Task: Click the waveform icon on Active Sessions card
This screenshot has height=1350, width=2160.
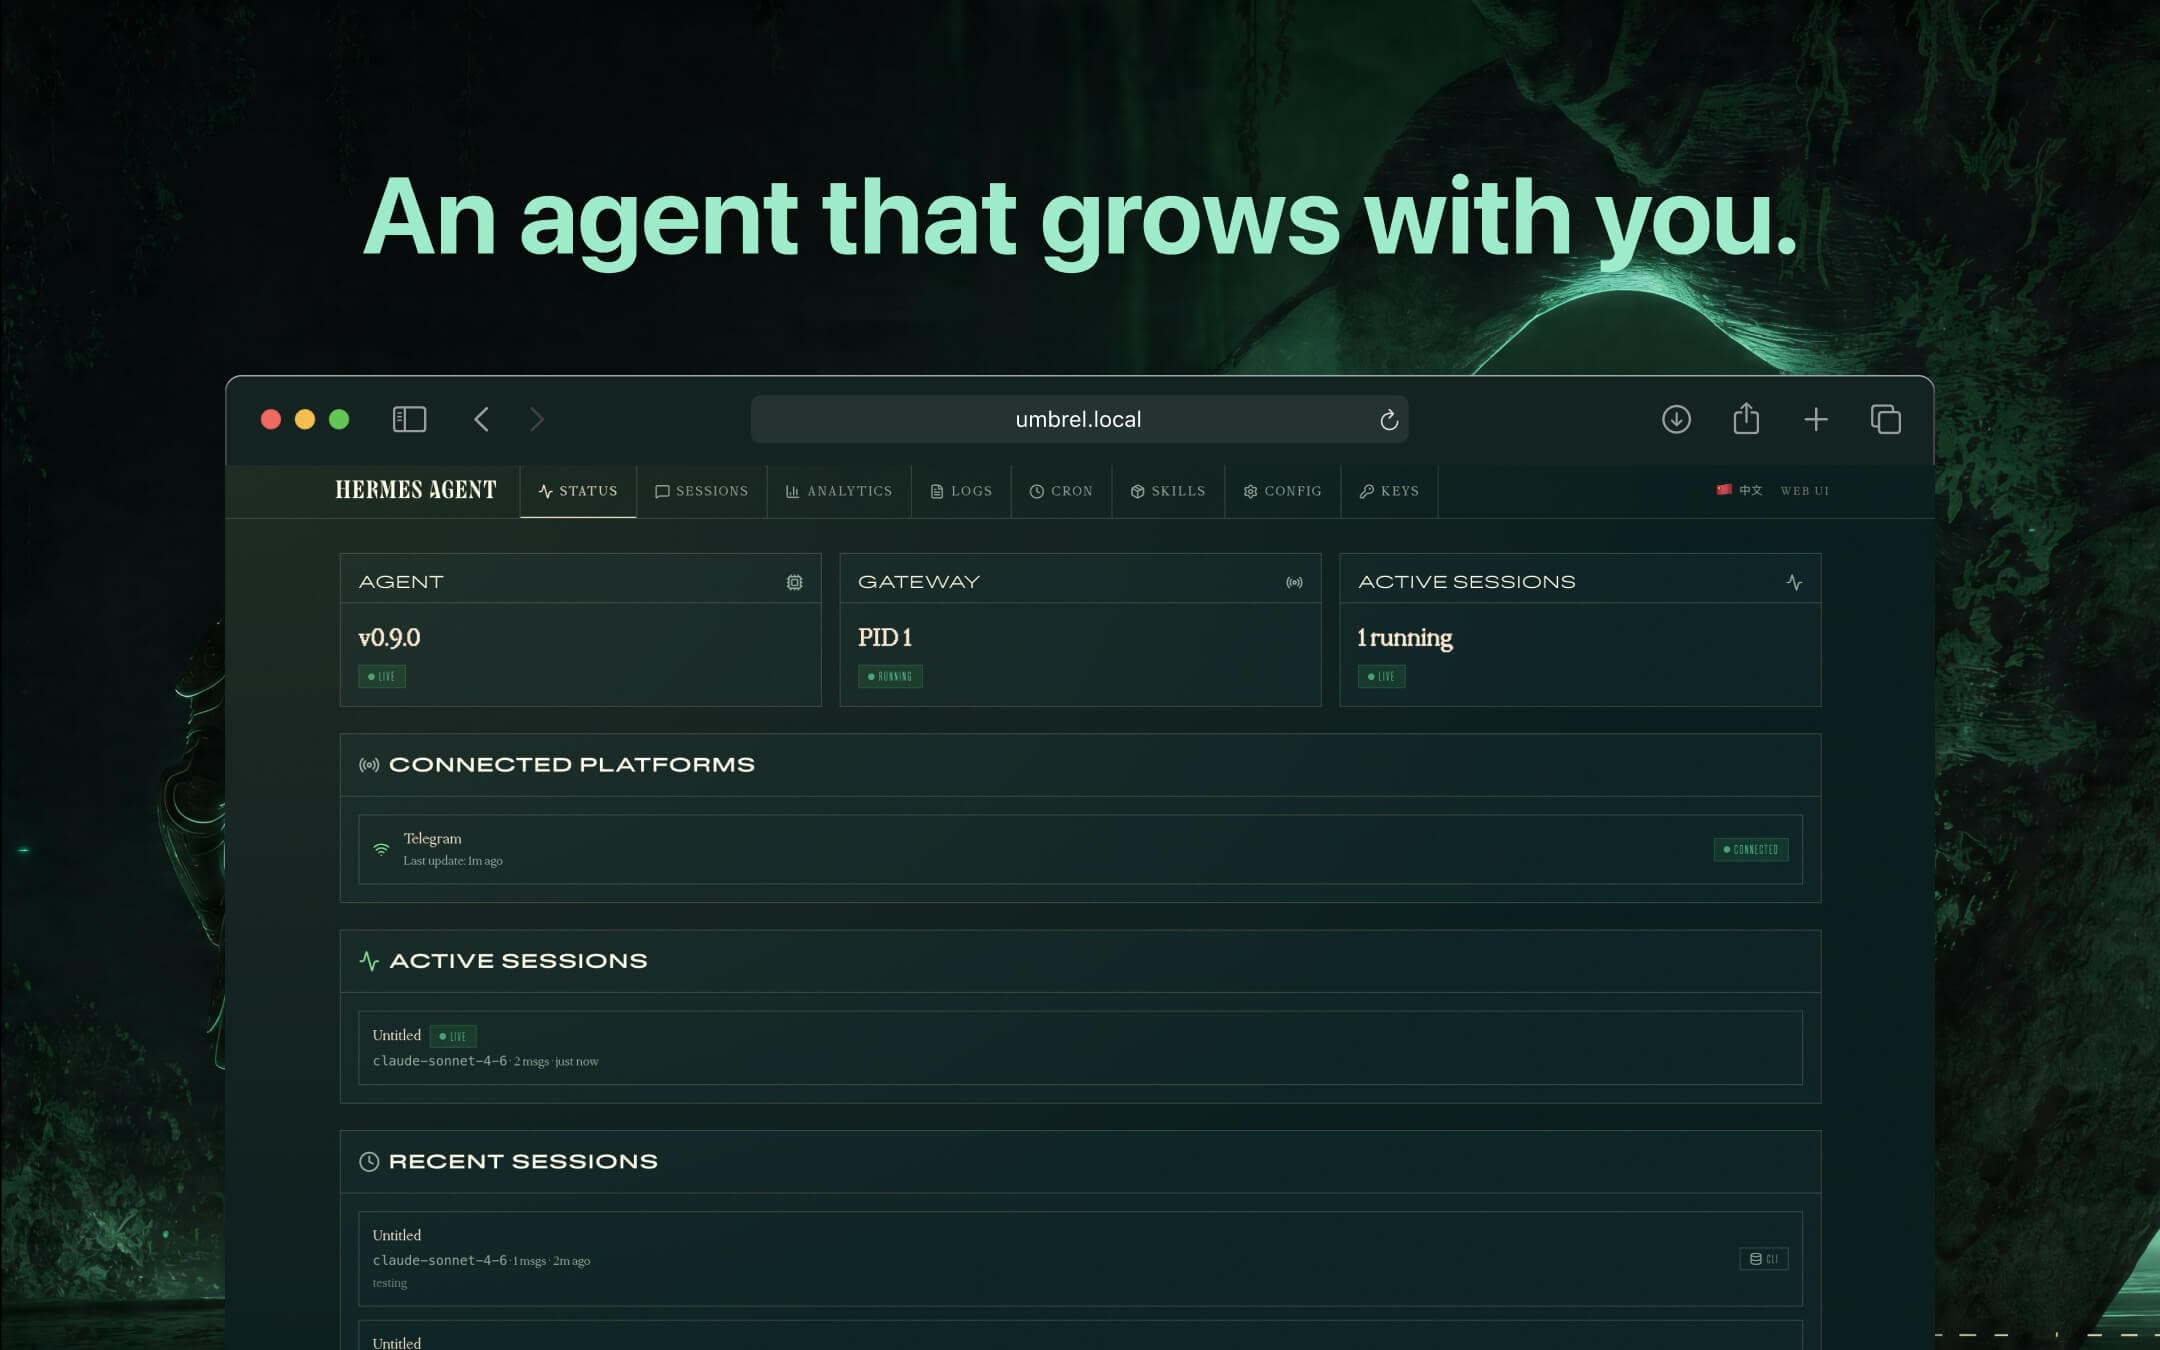Action: [1793, 579]
